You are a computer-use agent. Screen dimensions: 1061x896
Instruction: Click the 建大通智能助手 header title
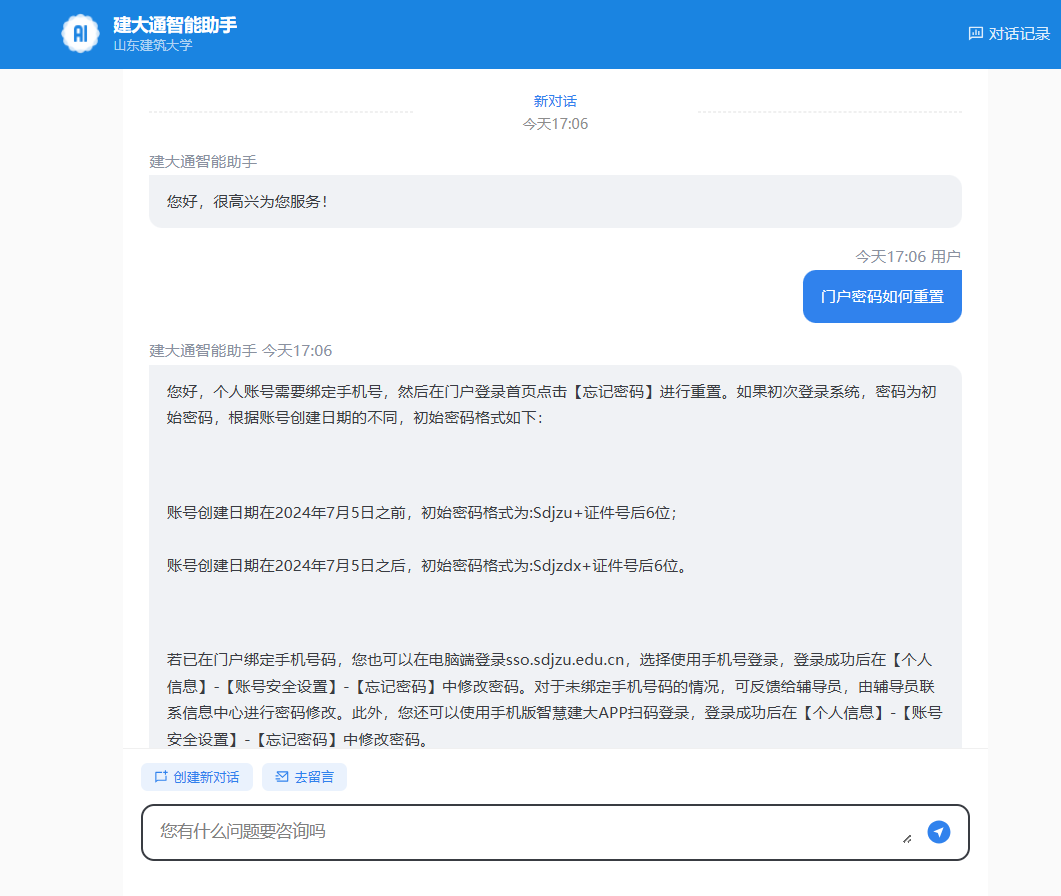pyautogui.click(x=175, y=25)
